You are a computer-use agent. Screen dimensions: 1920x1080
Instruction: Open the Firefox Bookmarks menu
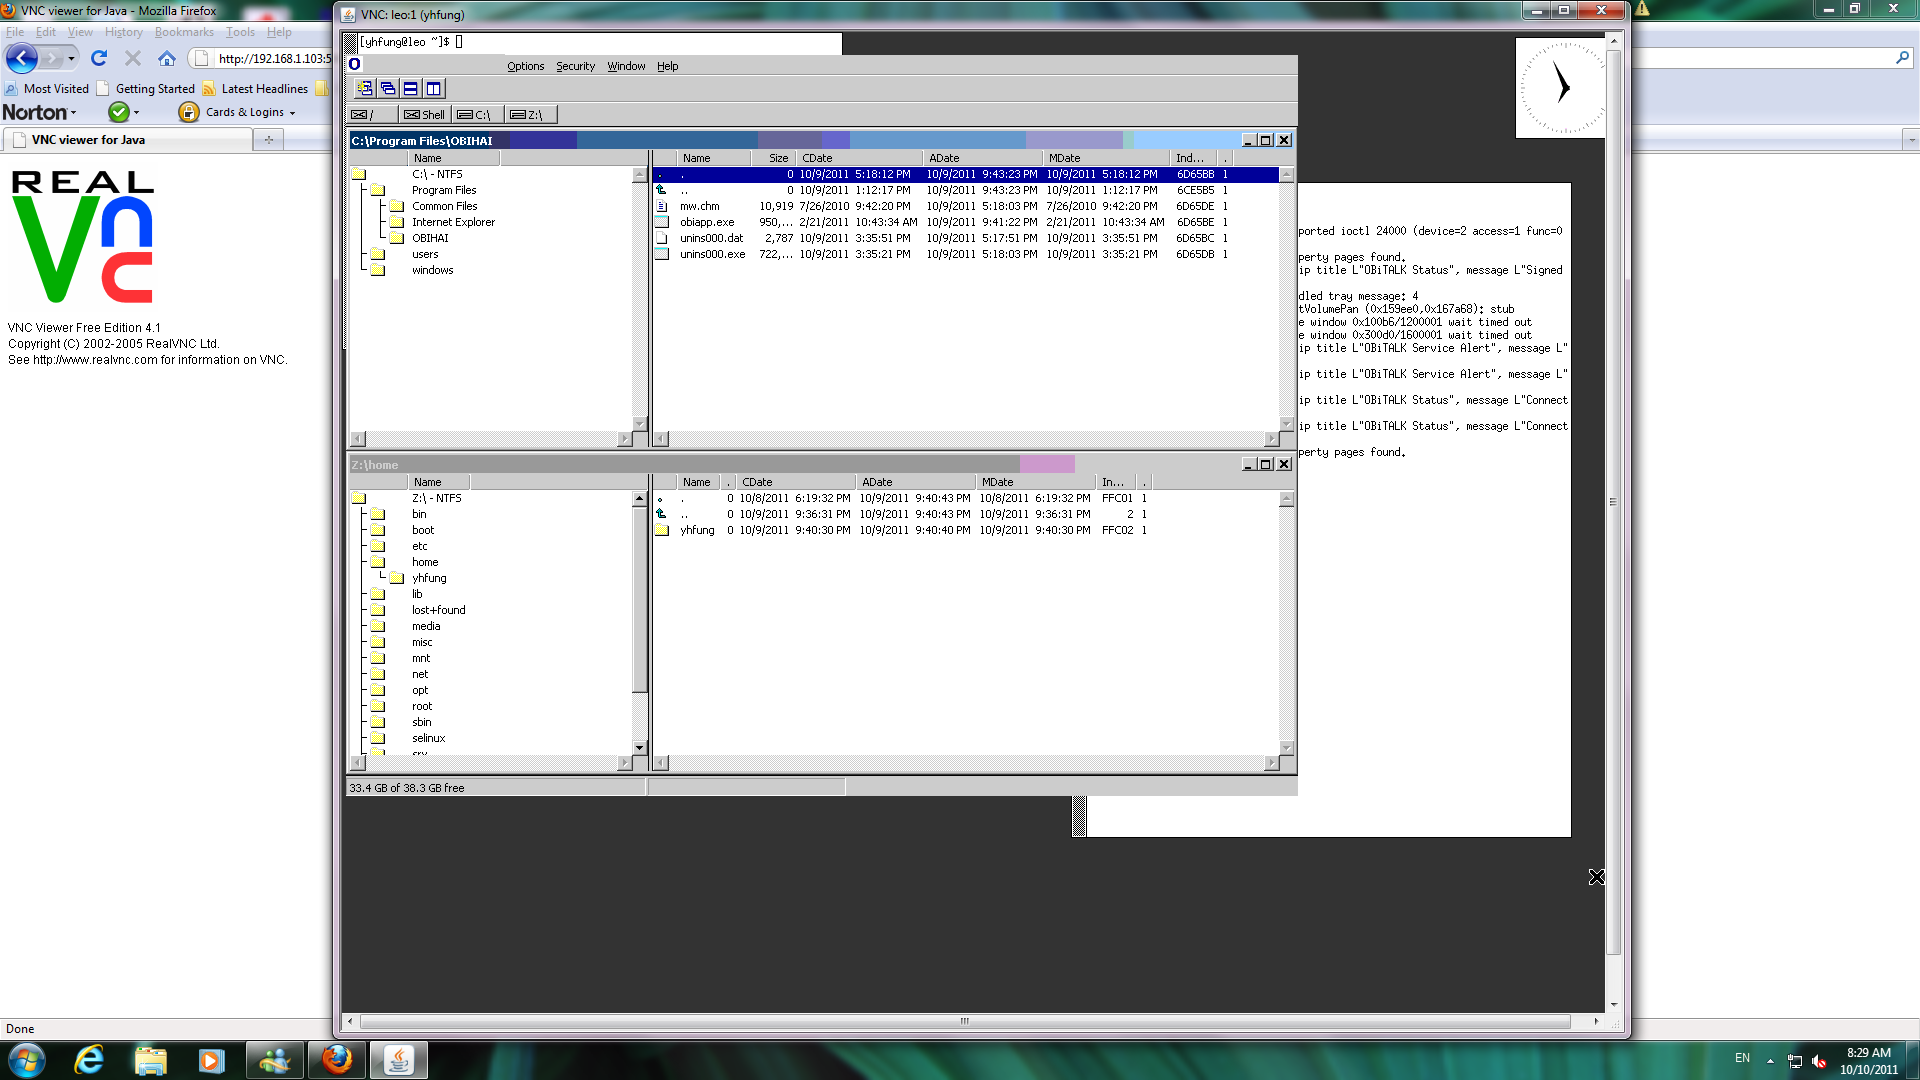[184, 32]
